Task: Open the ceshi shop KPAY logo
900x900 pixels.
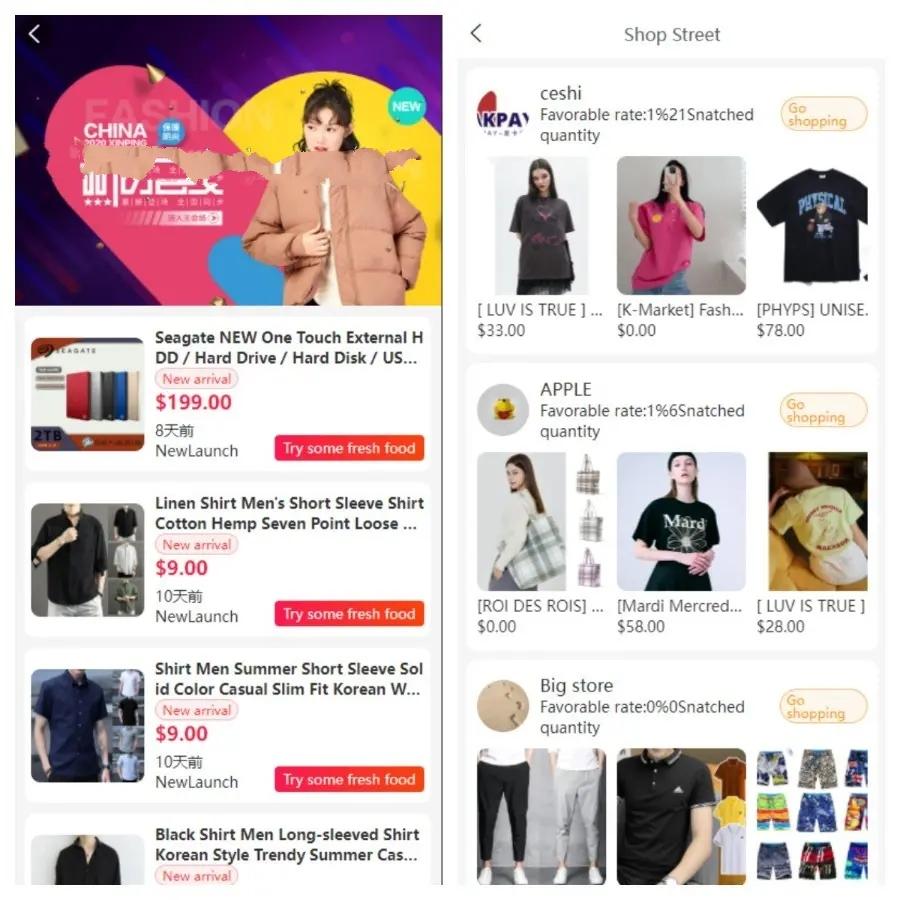Action: (503, 114)
